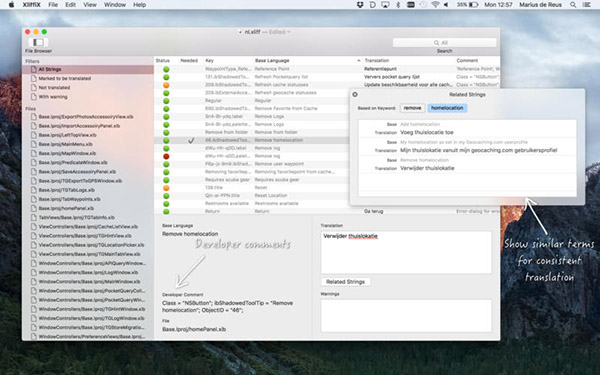Image resolution: width=600 pixels, height=375 pixels.
Task: Click the Mon 12:57 clock in the menu bar
Action: (x=498, y=5)
